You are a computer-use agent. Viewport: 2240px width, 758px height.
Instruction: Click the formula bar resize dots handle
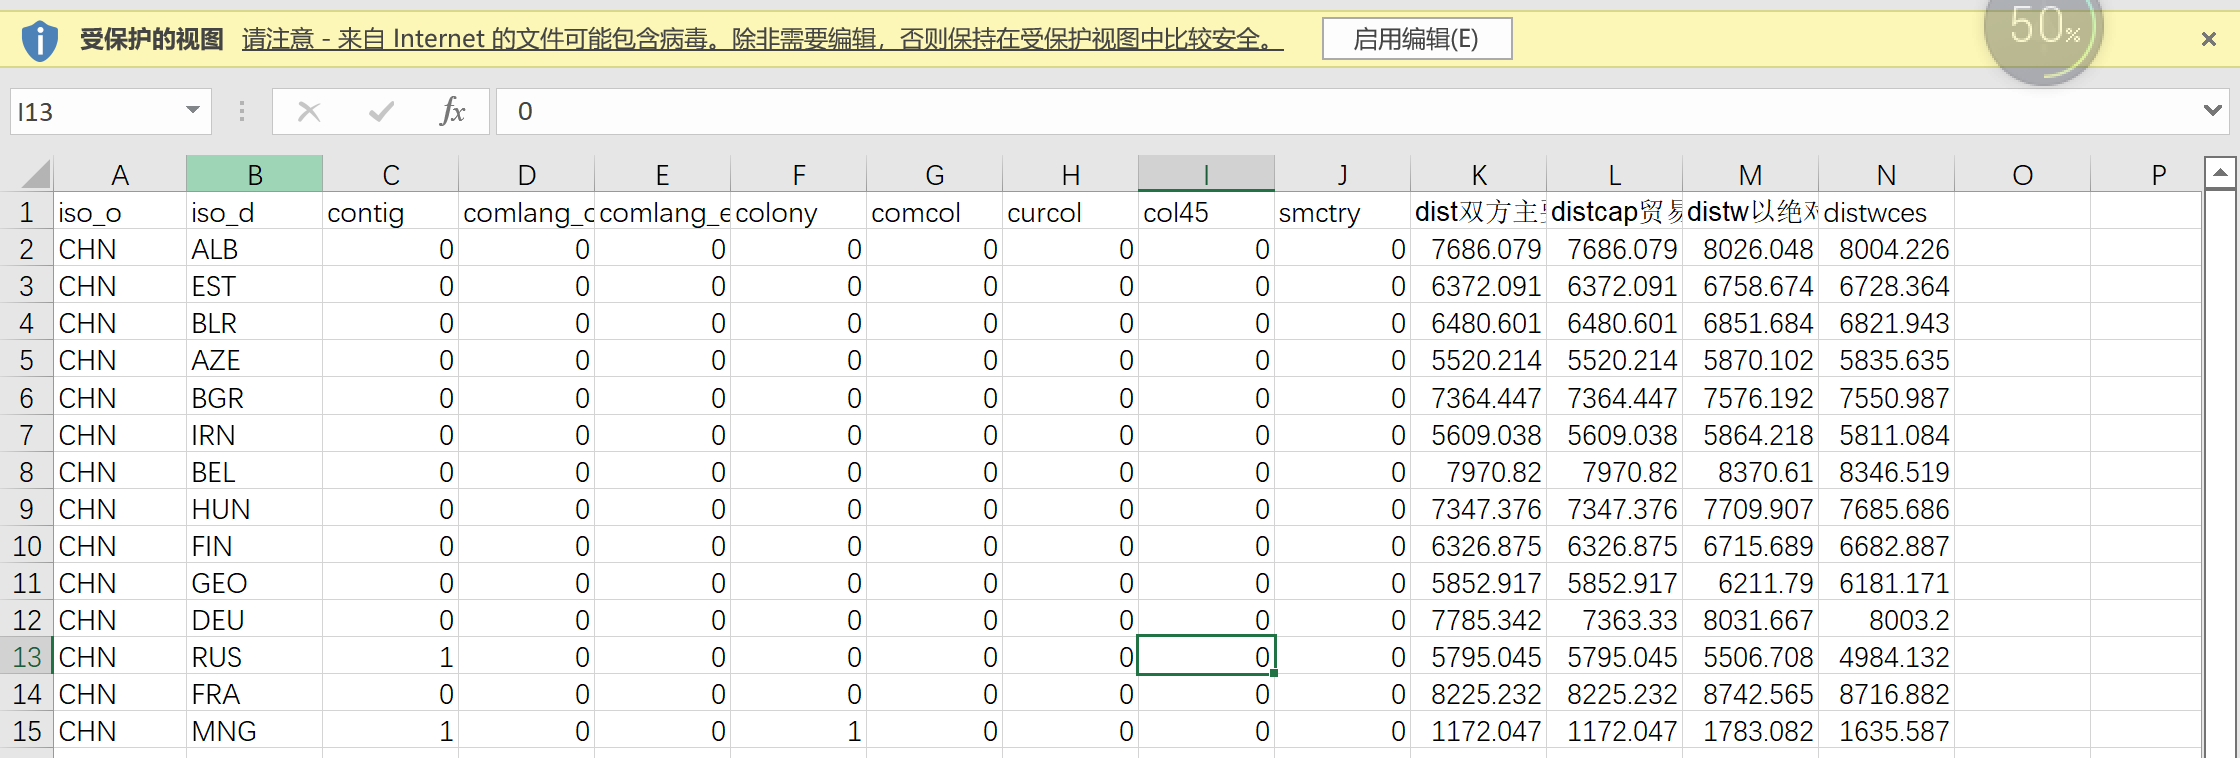pos(241,111)
